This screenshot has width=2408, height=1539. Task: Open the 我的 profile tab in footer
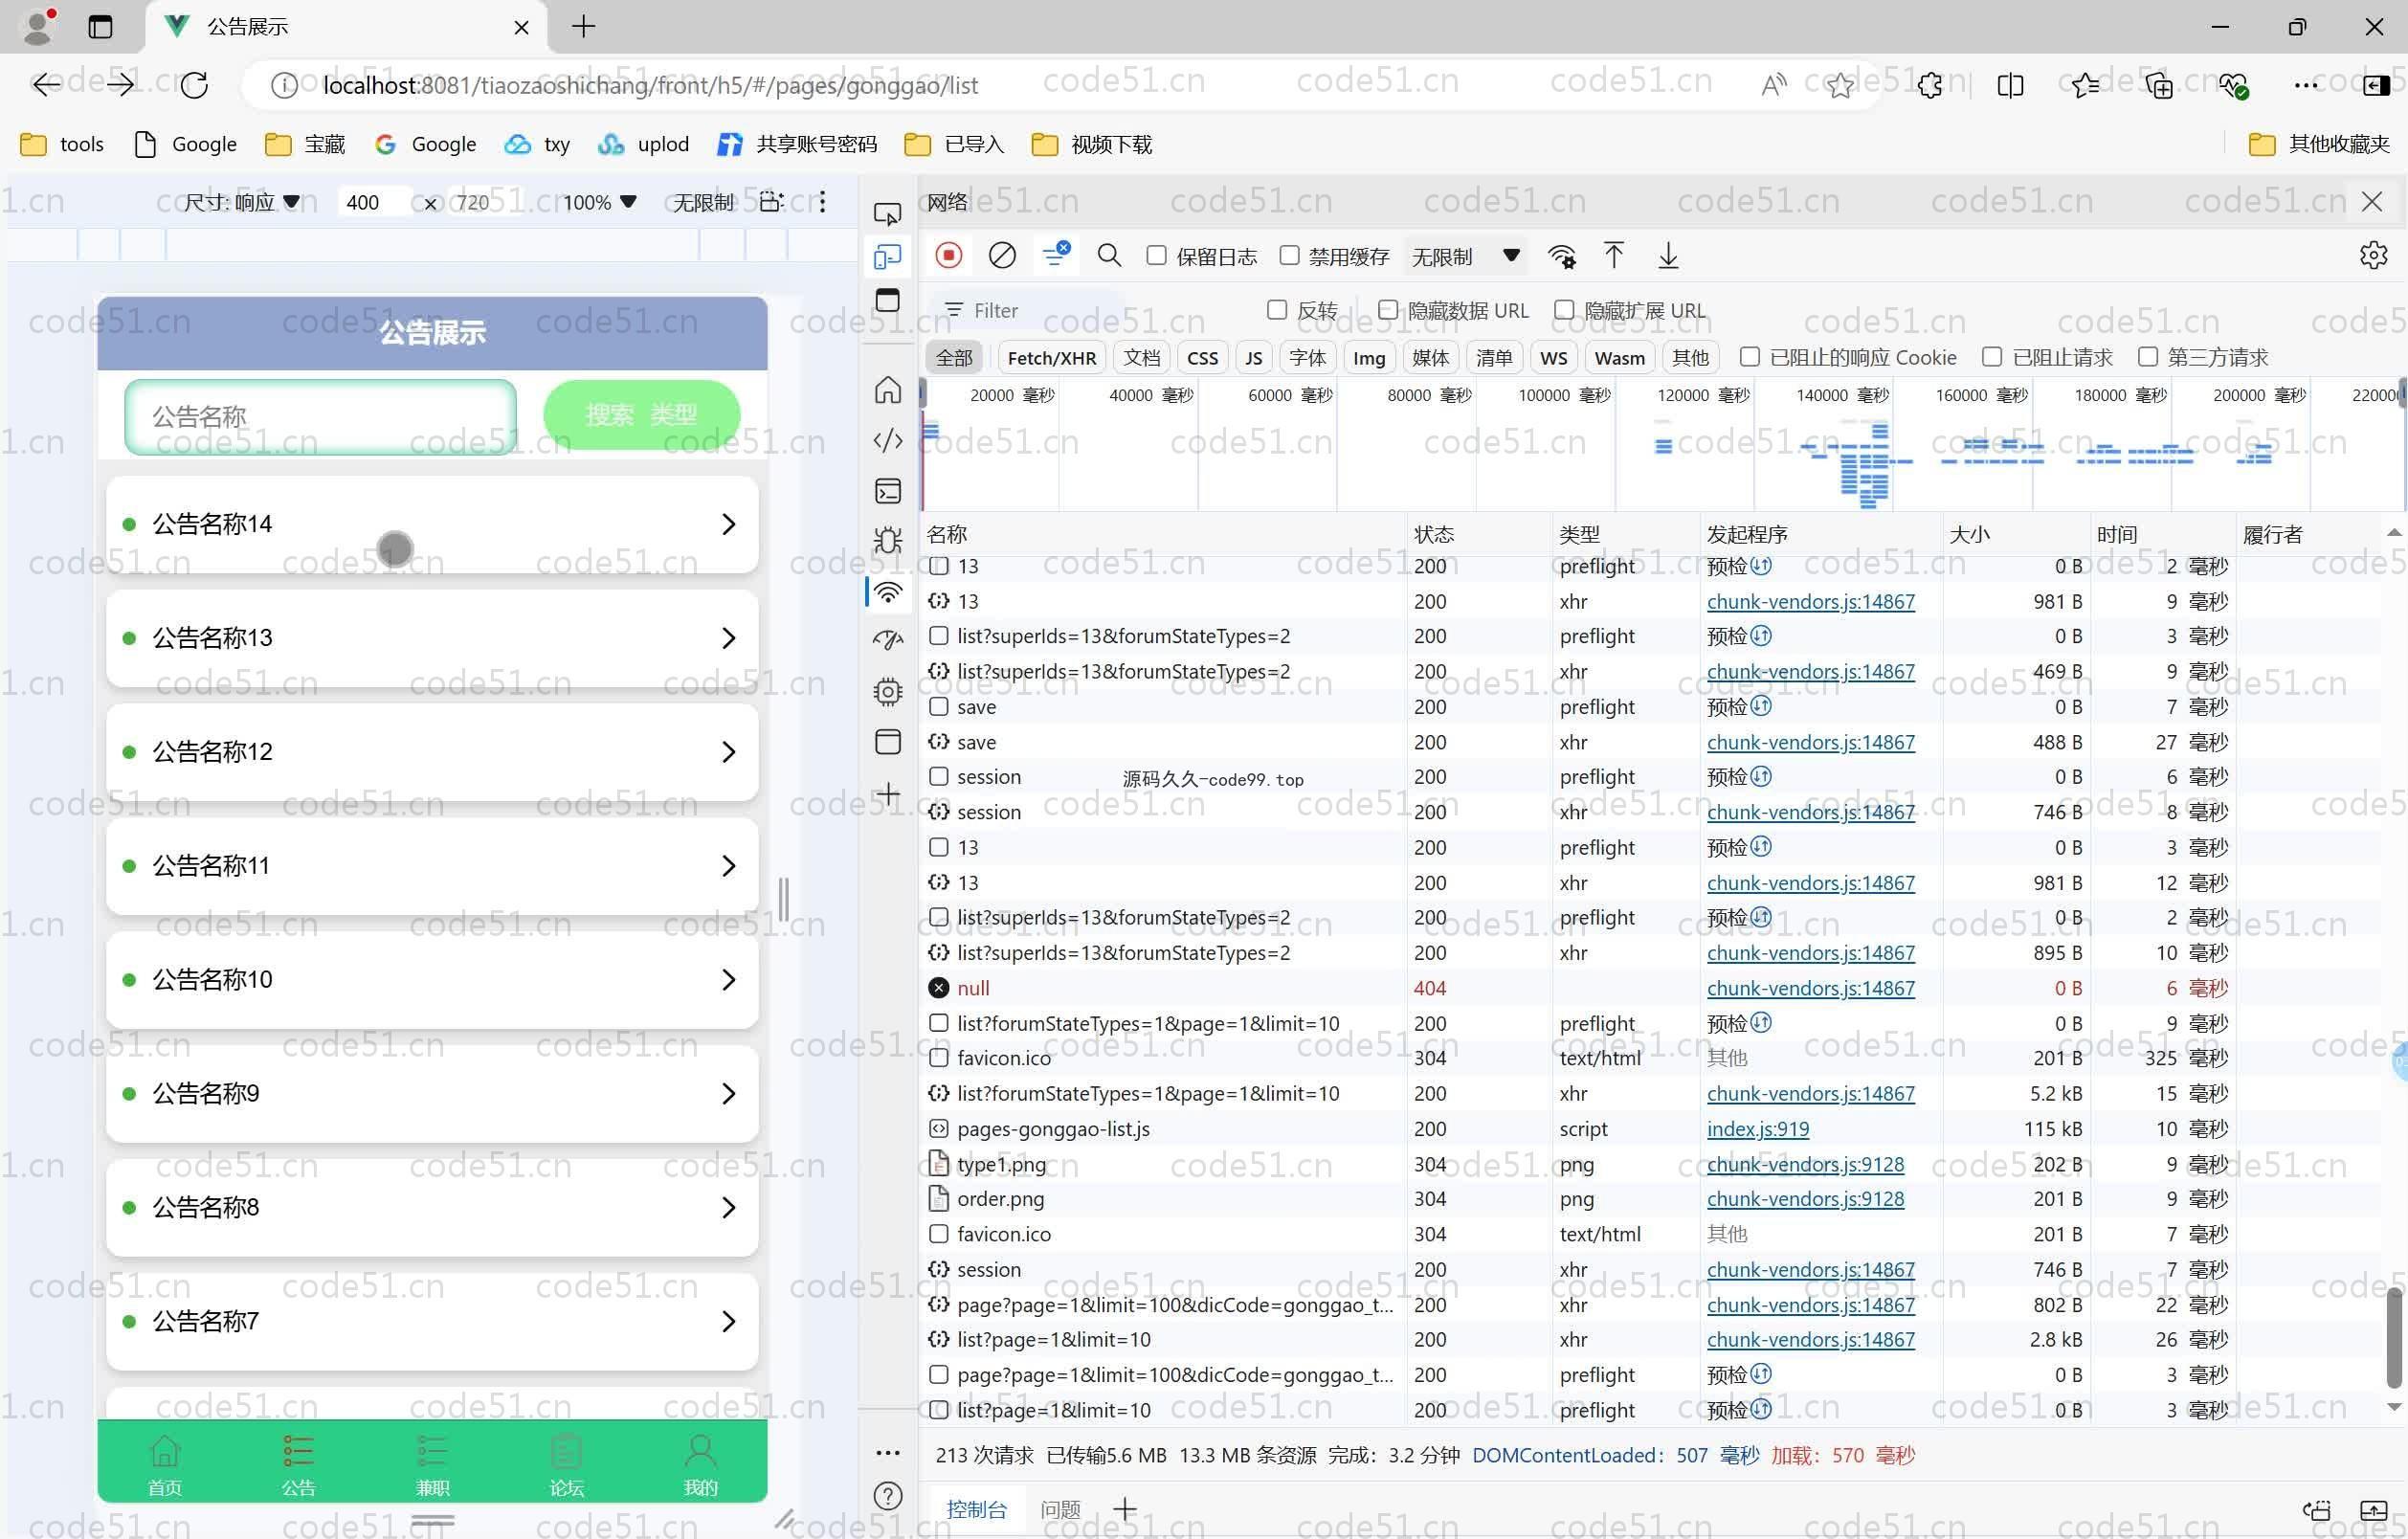click(700, 1466)
